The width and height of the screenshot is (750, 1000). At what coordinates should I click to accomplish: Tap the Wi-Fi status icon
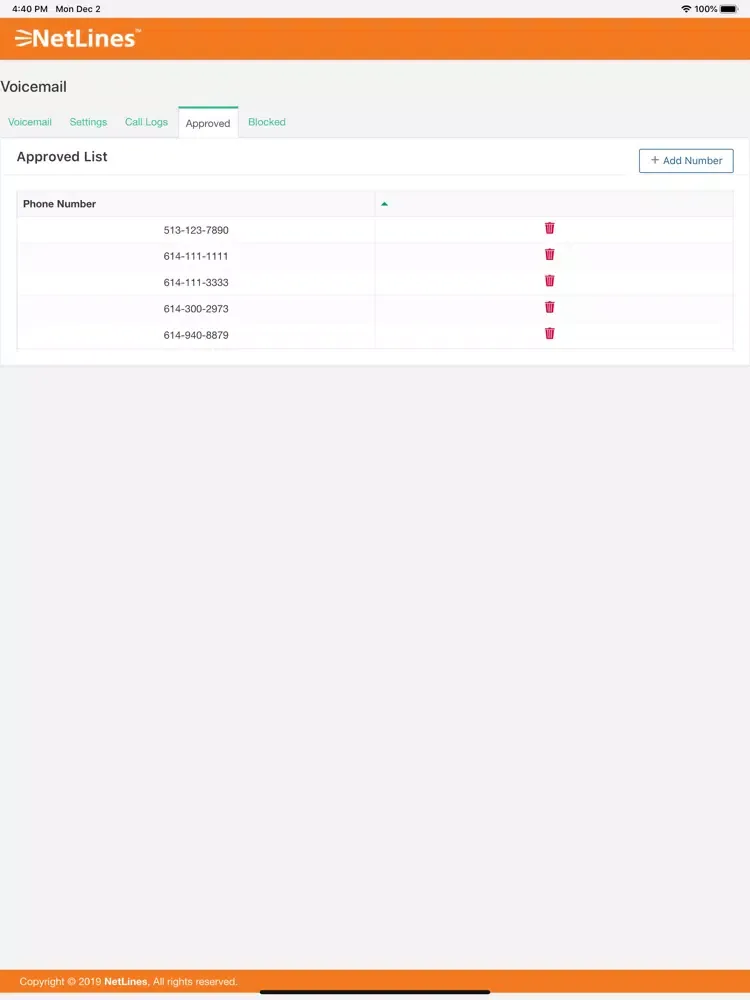pos(686,9)
